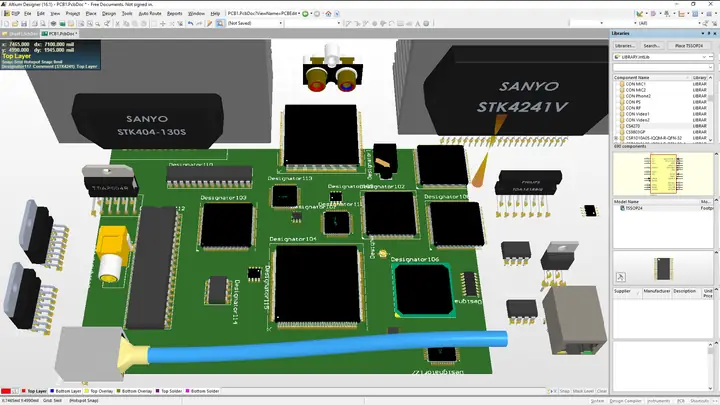Viewport: 720px width, 405px height.
Task: Click the Print Preview icon
Action: tap(43, 23)
